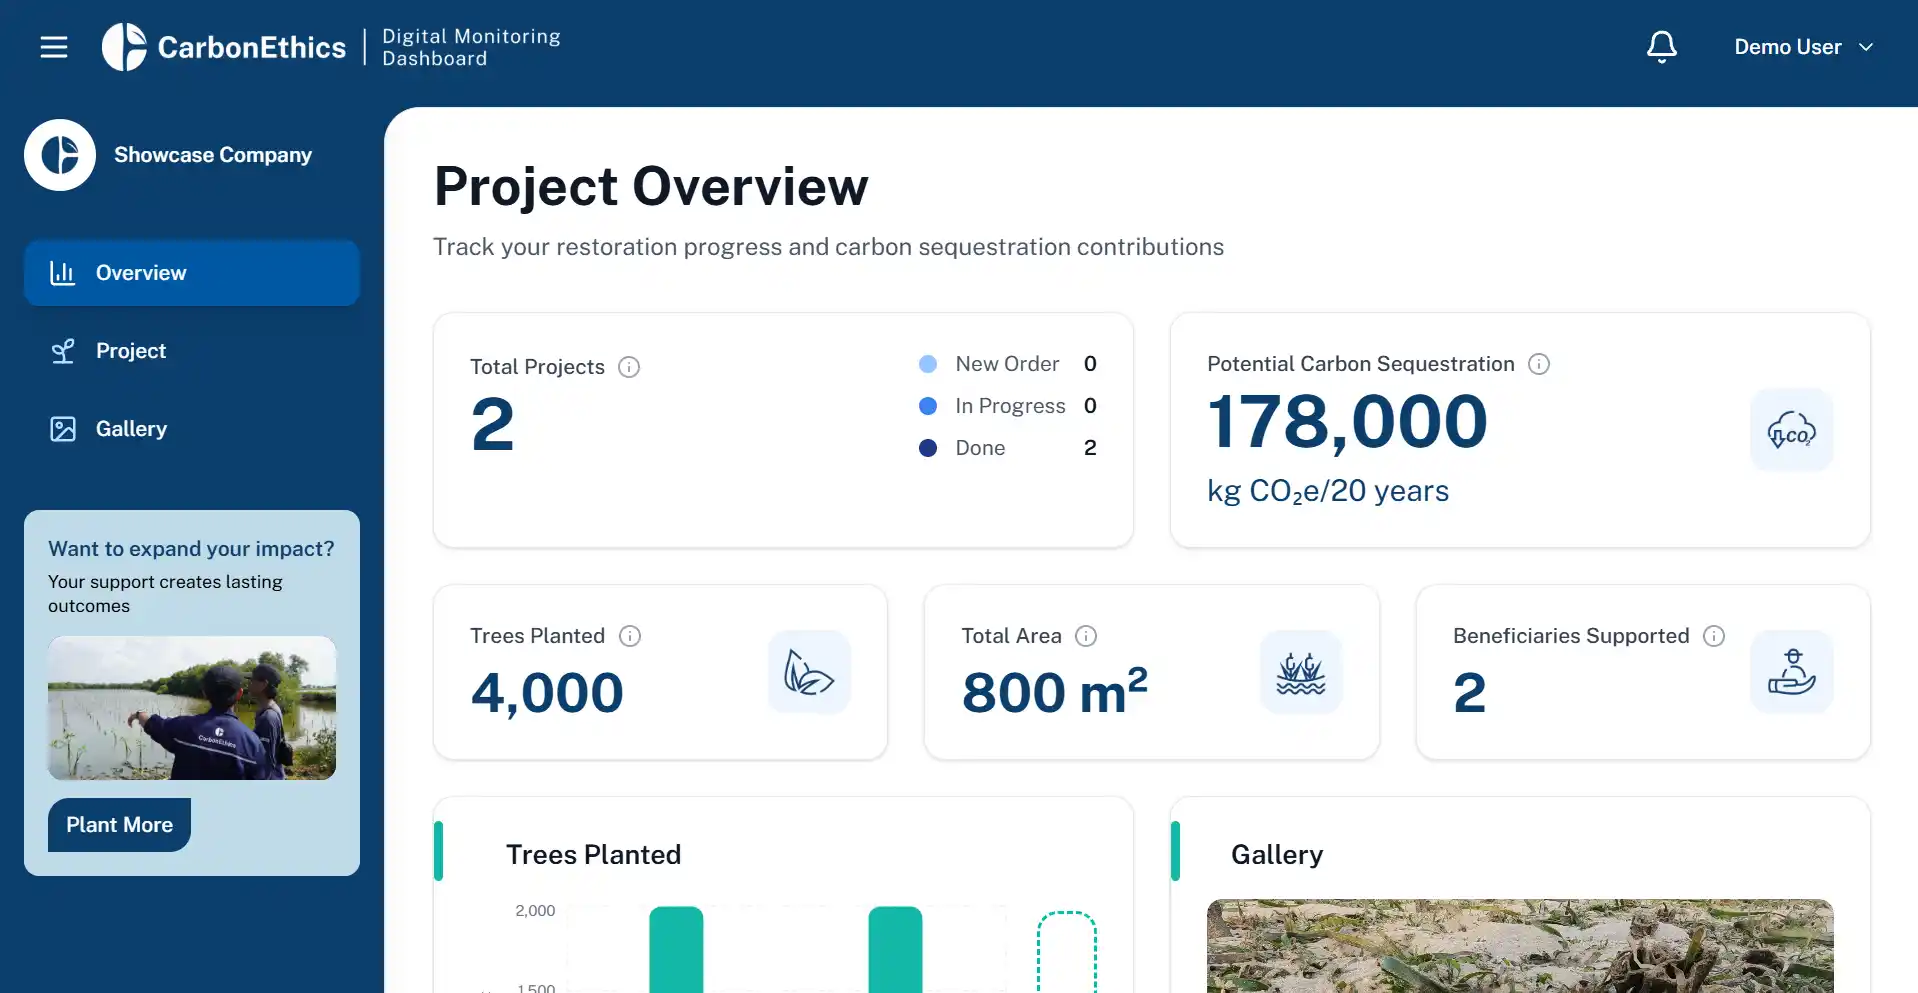Click the CO2 cloud icon

tap(1792, 430)
